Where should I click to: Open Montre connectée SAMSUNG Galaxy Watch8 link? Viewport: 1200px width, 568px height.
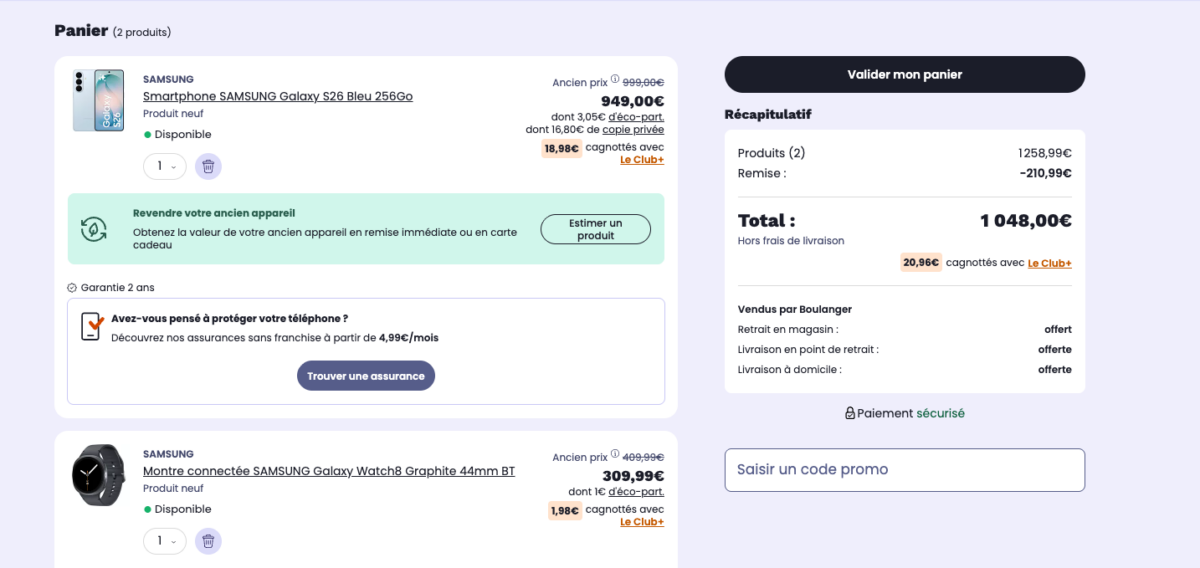point(329,471)
